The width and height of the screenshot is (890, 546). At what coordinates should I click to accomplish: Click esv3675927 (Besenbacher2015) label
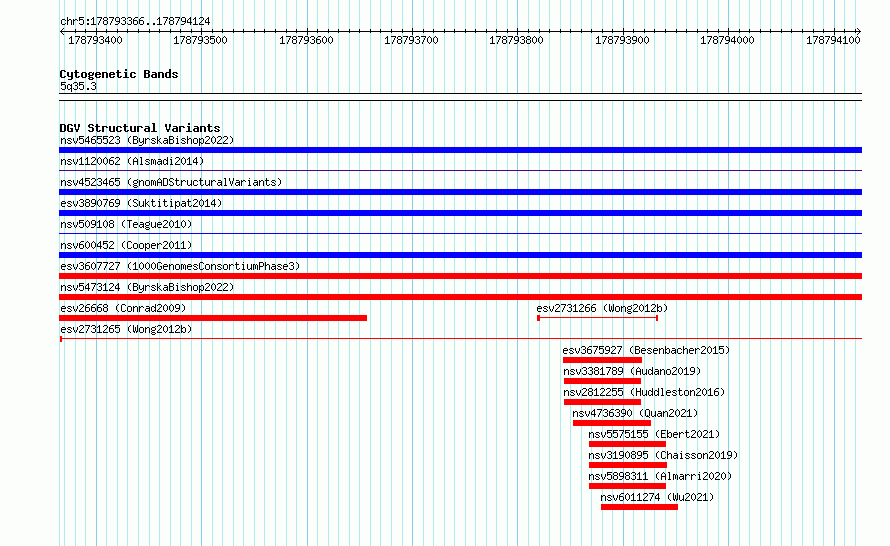[646, 350]
